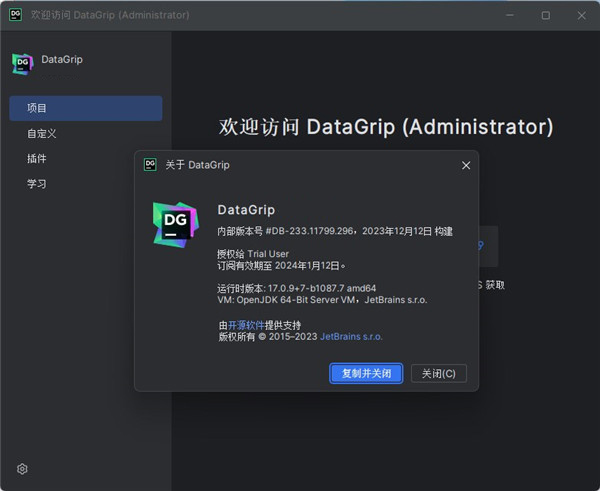Click the 订阅有效期至 2024年1月12日 line
The image size is (600, 491).
click(281, 266)
